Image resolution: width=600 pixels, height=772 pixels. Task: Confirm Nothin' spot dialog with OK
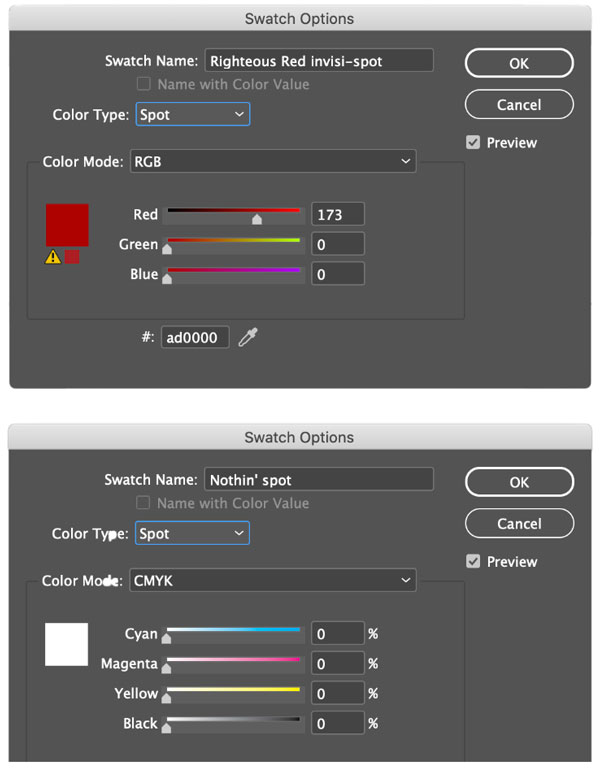519,482
